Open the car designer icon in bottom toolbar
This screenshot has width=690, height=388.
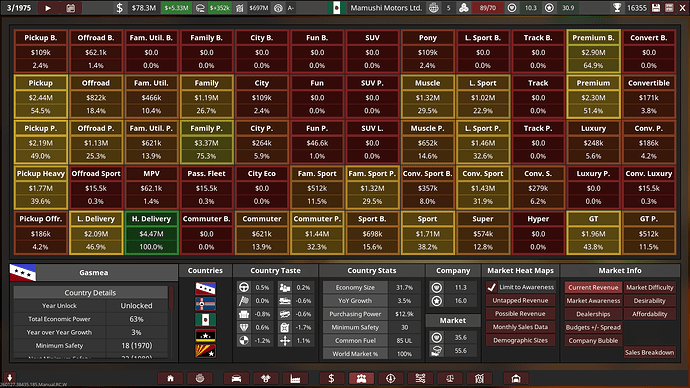[236, 378]
